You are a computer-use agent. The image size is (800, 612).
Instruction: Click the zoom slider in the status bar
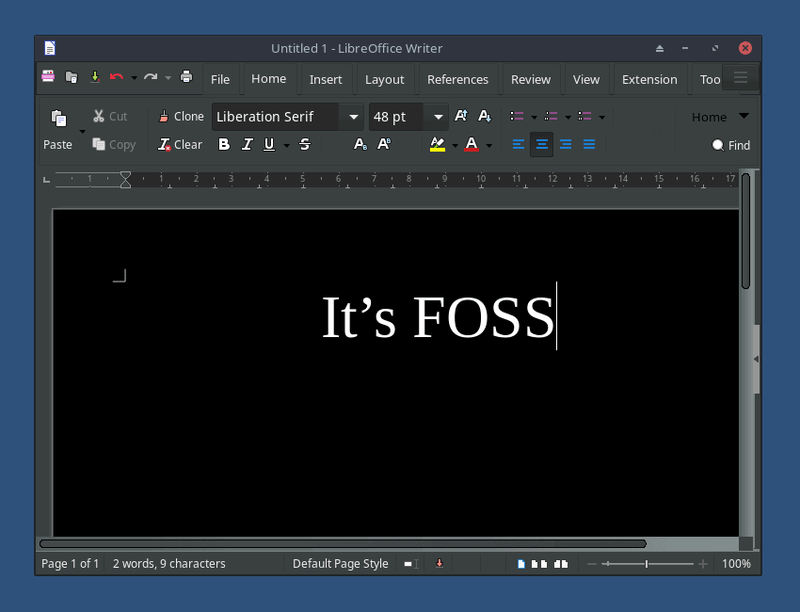click(646, 564)
